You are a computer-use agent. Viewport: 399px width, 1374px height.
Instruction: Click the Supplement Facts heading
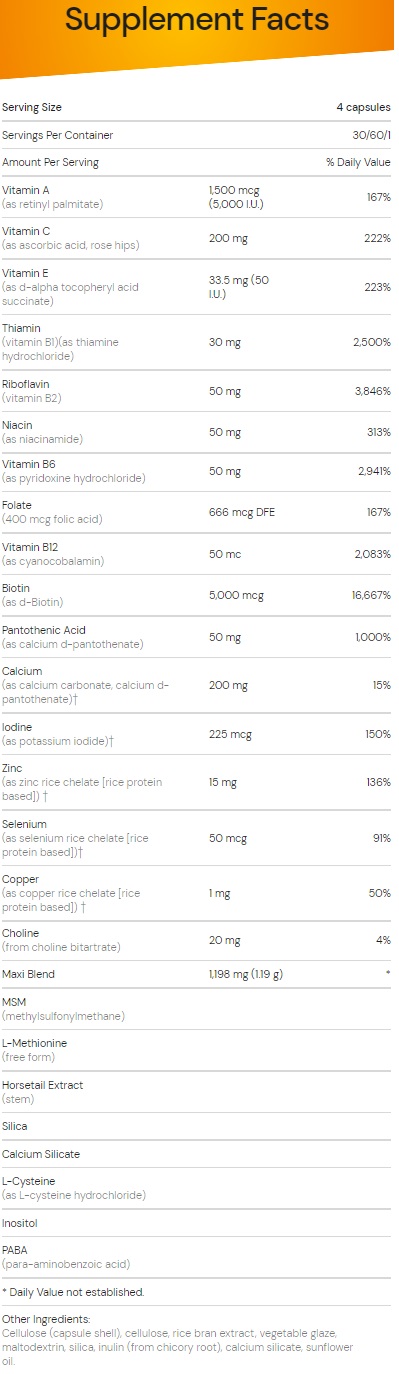click(197, 18)
